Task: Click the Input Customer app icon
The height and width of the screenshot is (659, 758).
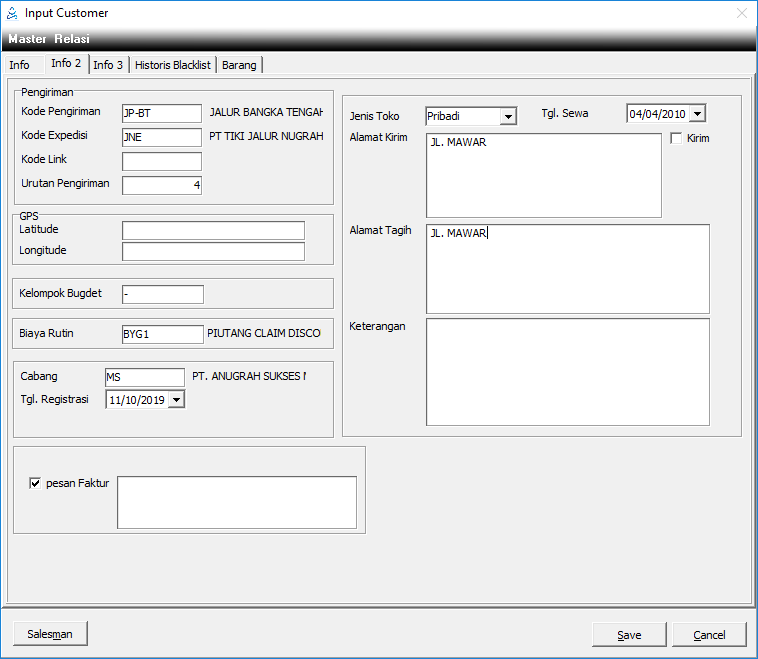Action: pyautogui.click(x=12, y=13)
